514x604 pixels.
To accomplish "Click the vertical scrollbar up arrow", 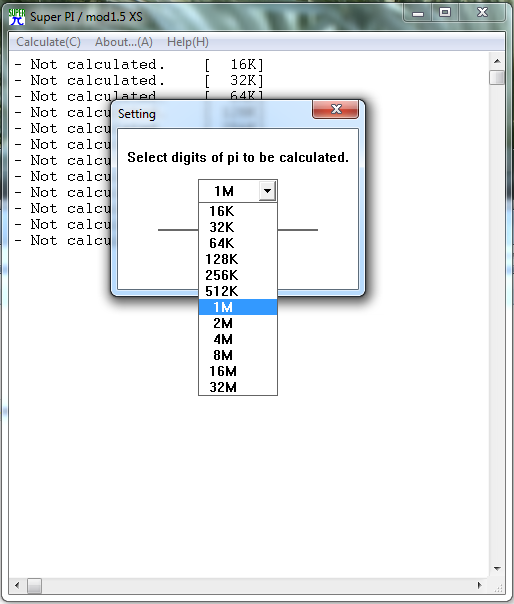I will point(497,61).
